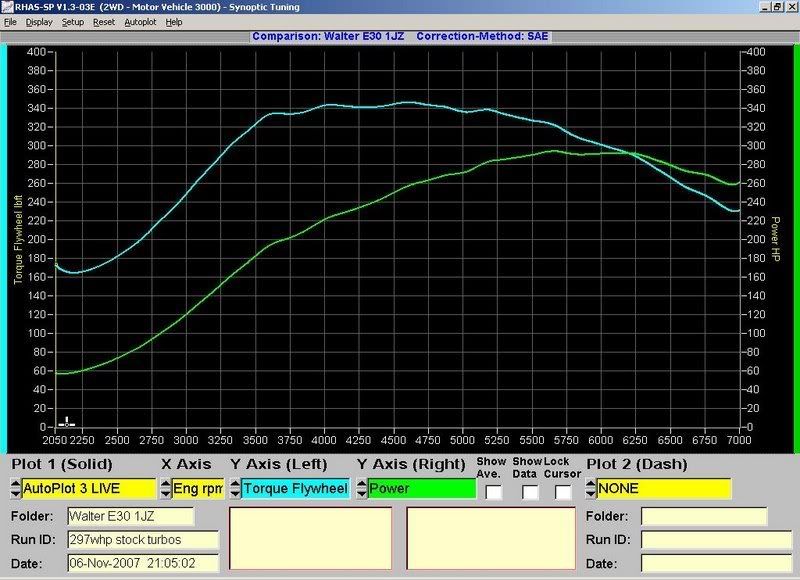Viewport: 800px width, 580px height.
Task: Click the right yellow notes box
Action: pos(491,538)
